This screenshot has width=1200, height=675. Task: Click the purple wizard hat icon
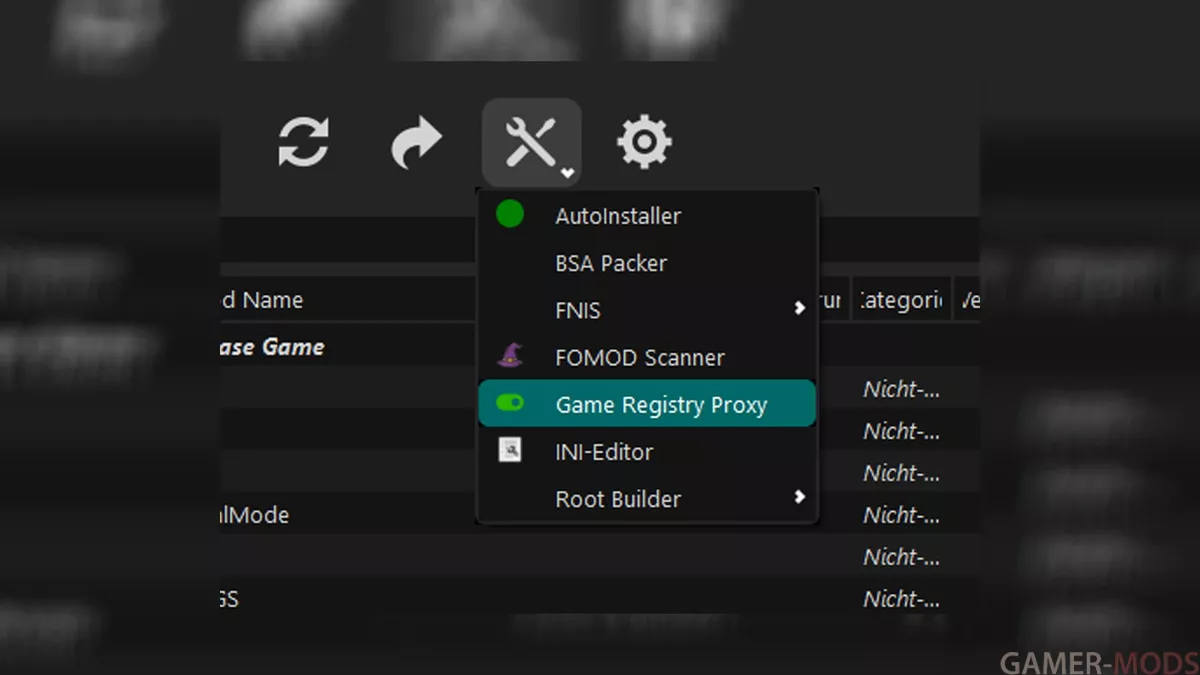pos(510,356)
